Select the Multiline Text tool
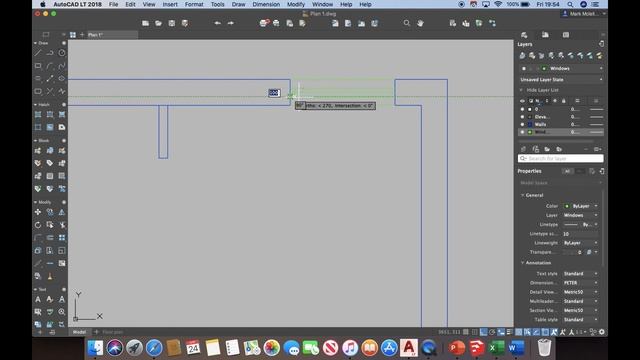 click(x=38, y=299)
